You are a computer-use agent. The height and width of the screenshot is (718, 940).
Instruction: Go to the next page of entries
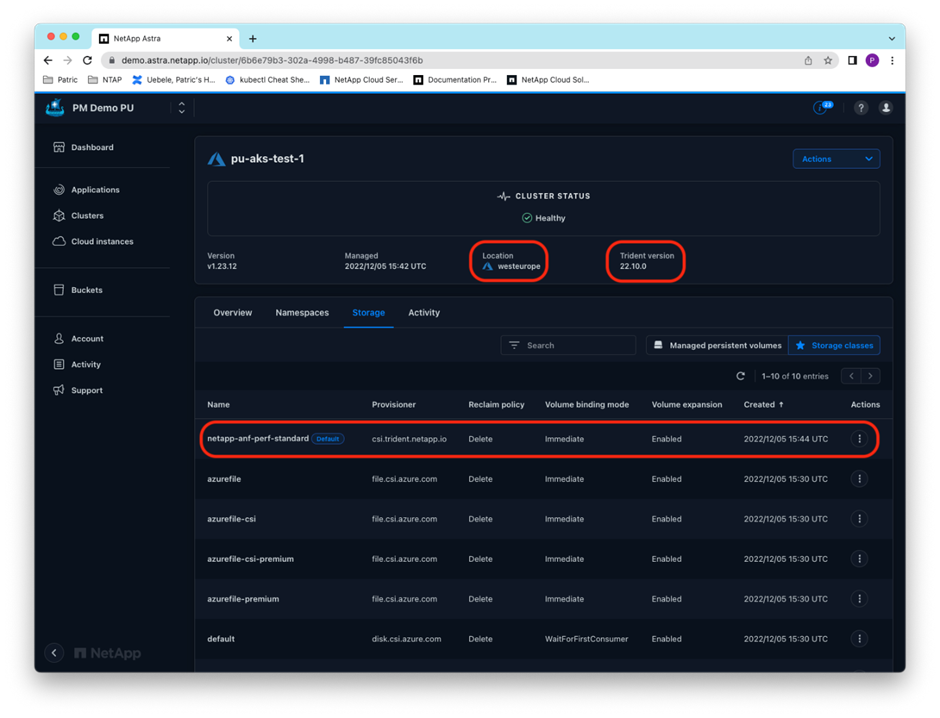point(870,376)
